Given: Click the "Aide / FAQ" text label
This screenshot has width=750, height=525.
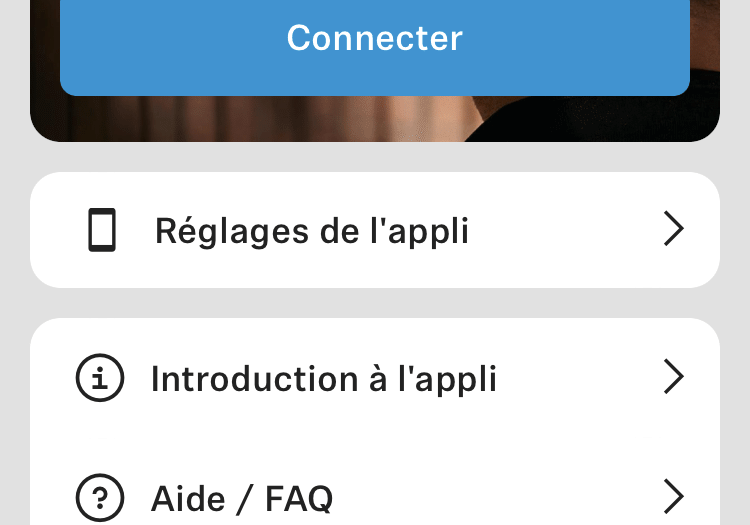Looking at the screenshot, I should [x=241, y=498].
